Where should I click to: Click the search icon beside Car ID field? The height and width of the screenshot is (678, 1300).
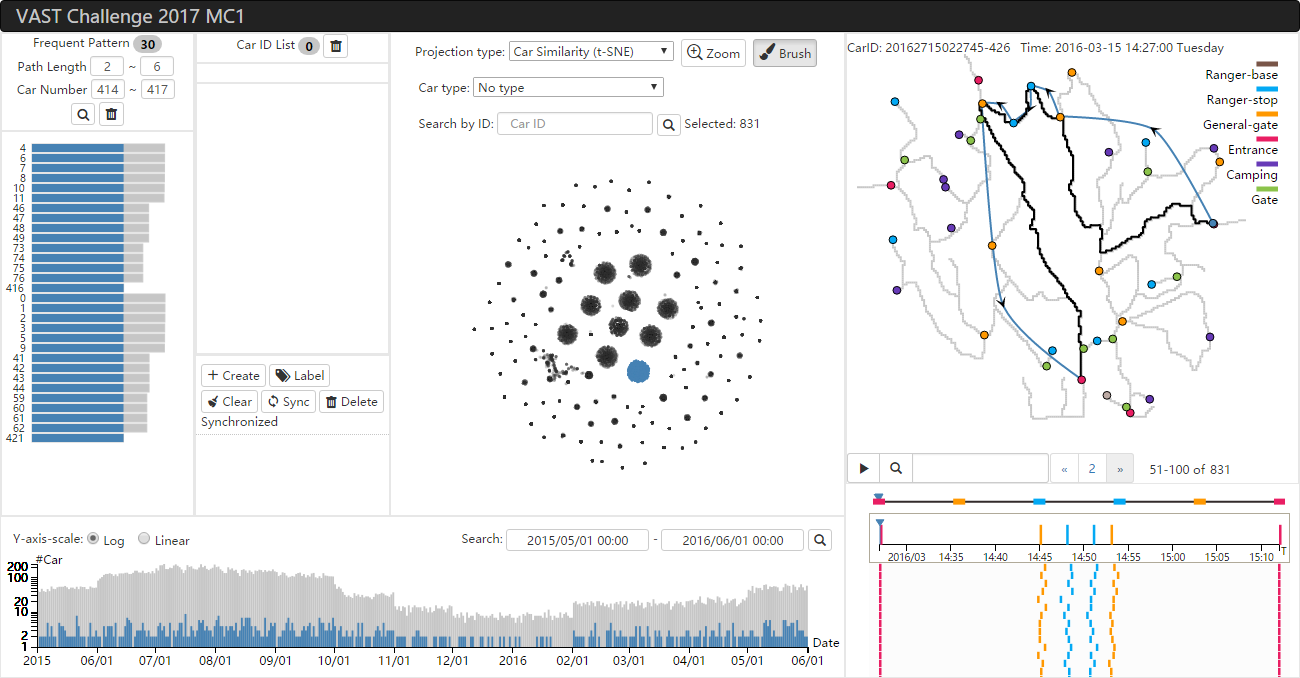coord(668,124)
